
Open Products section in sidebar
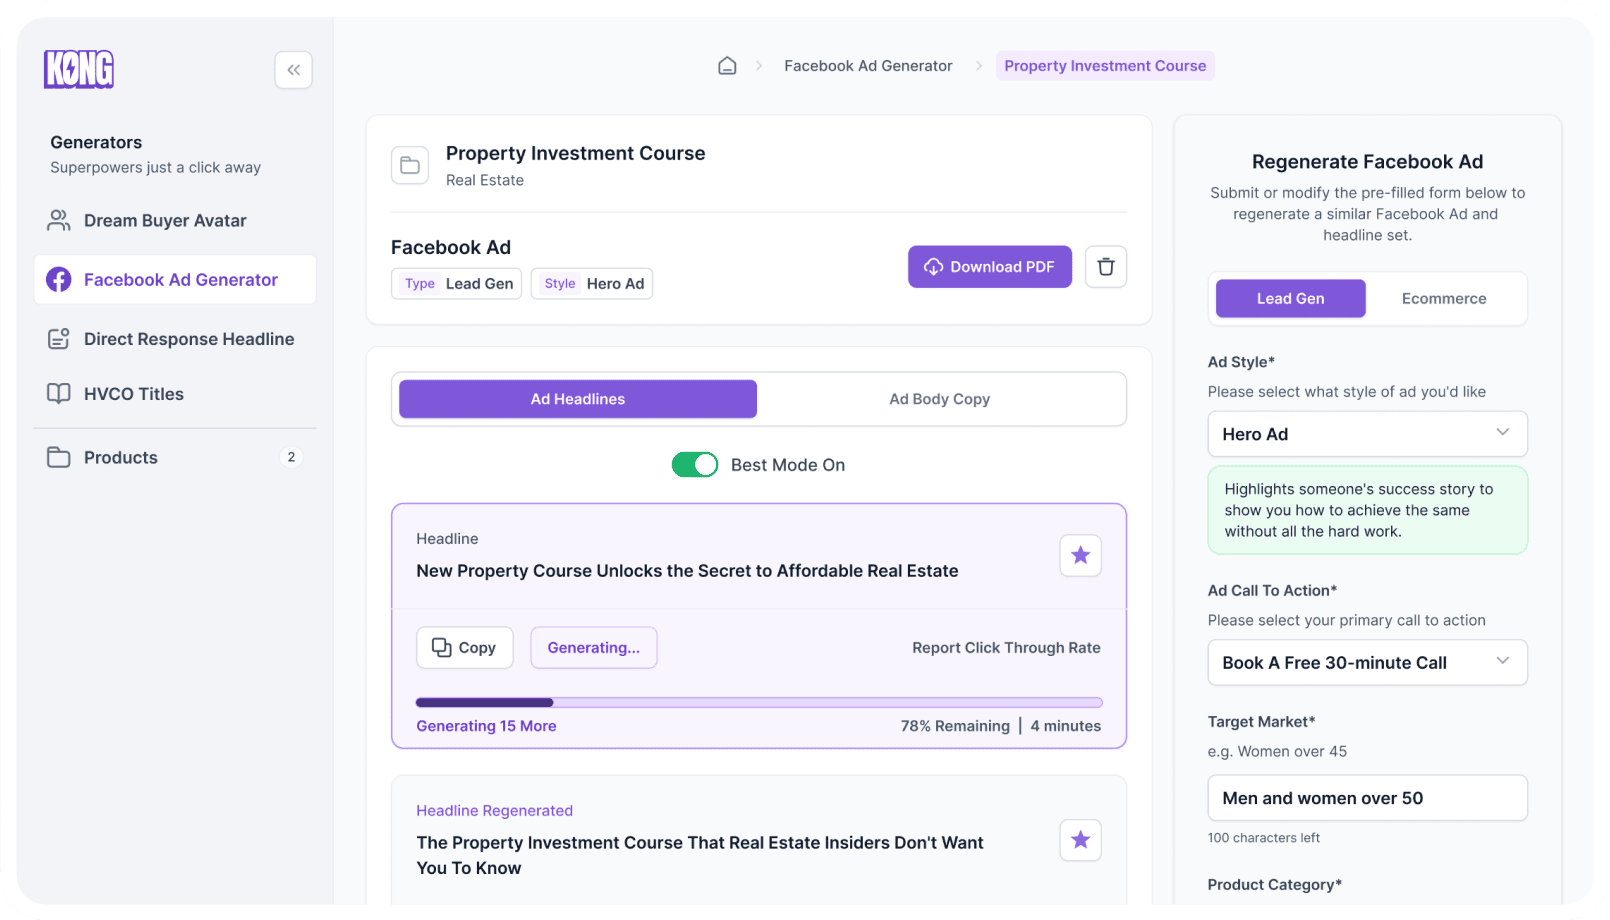tap(121, 458)
